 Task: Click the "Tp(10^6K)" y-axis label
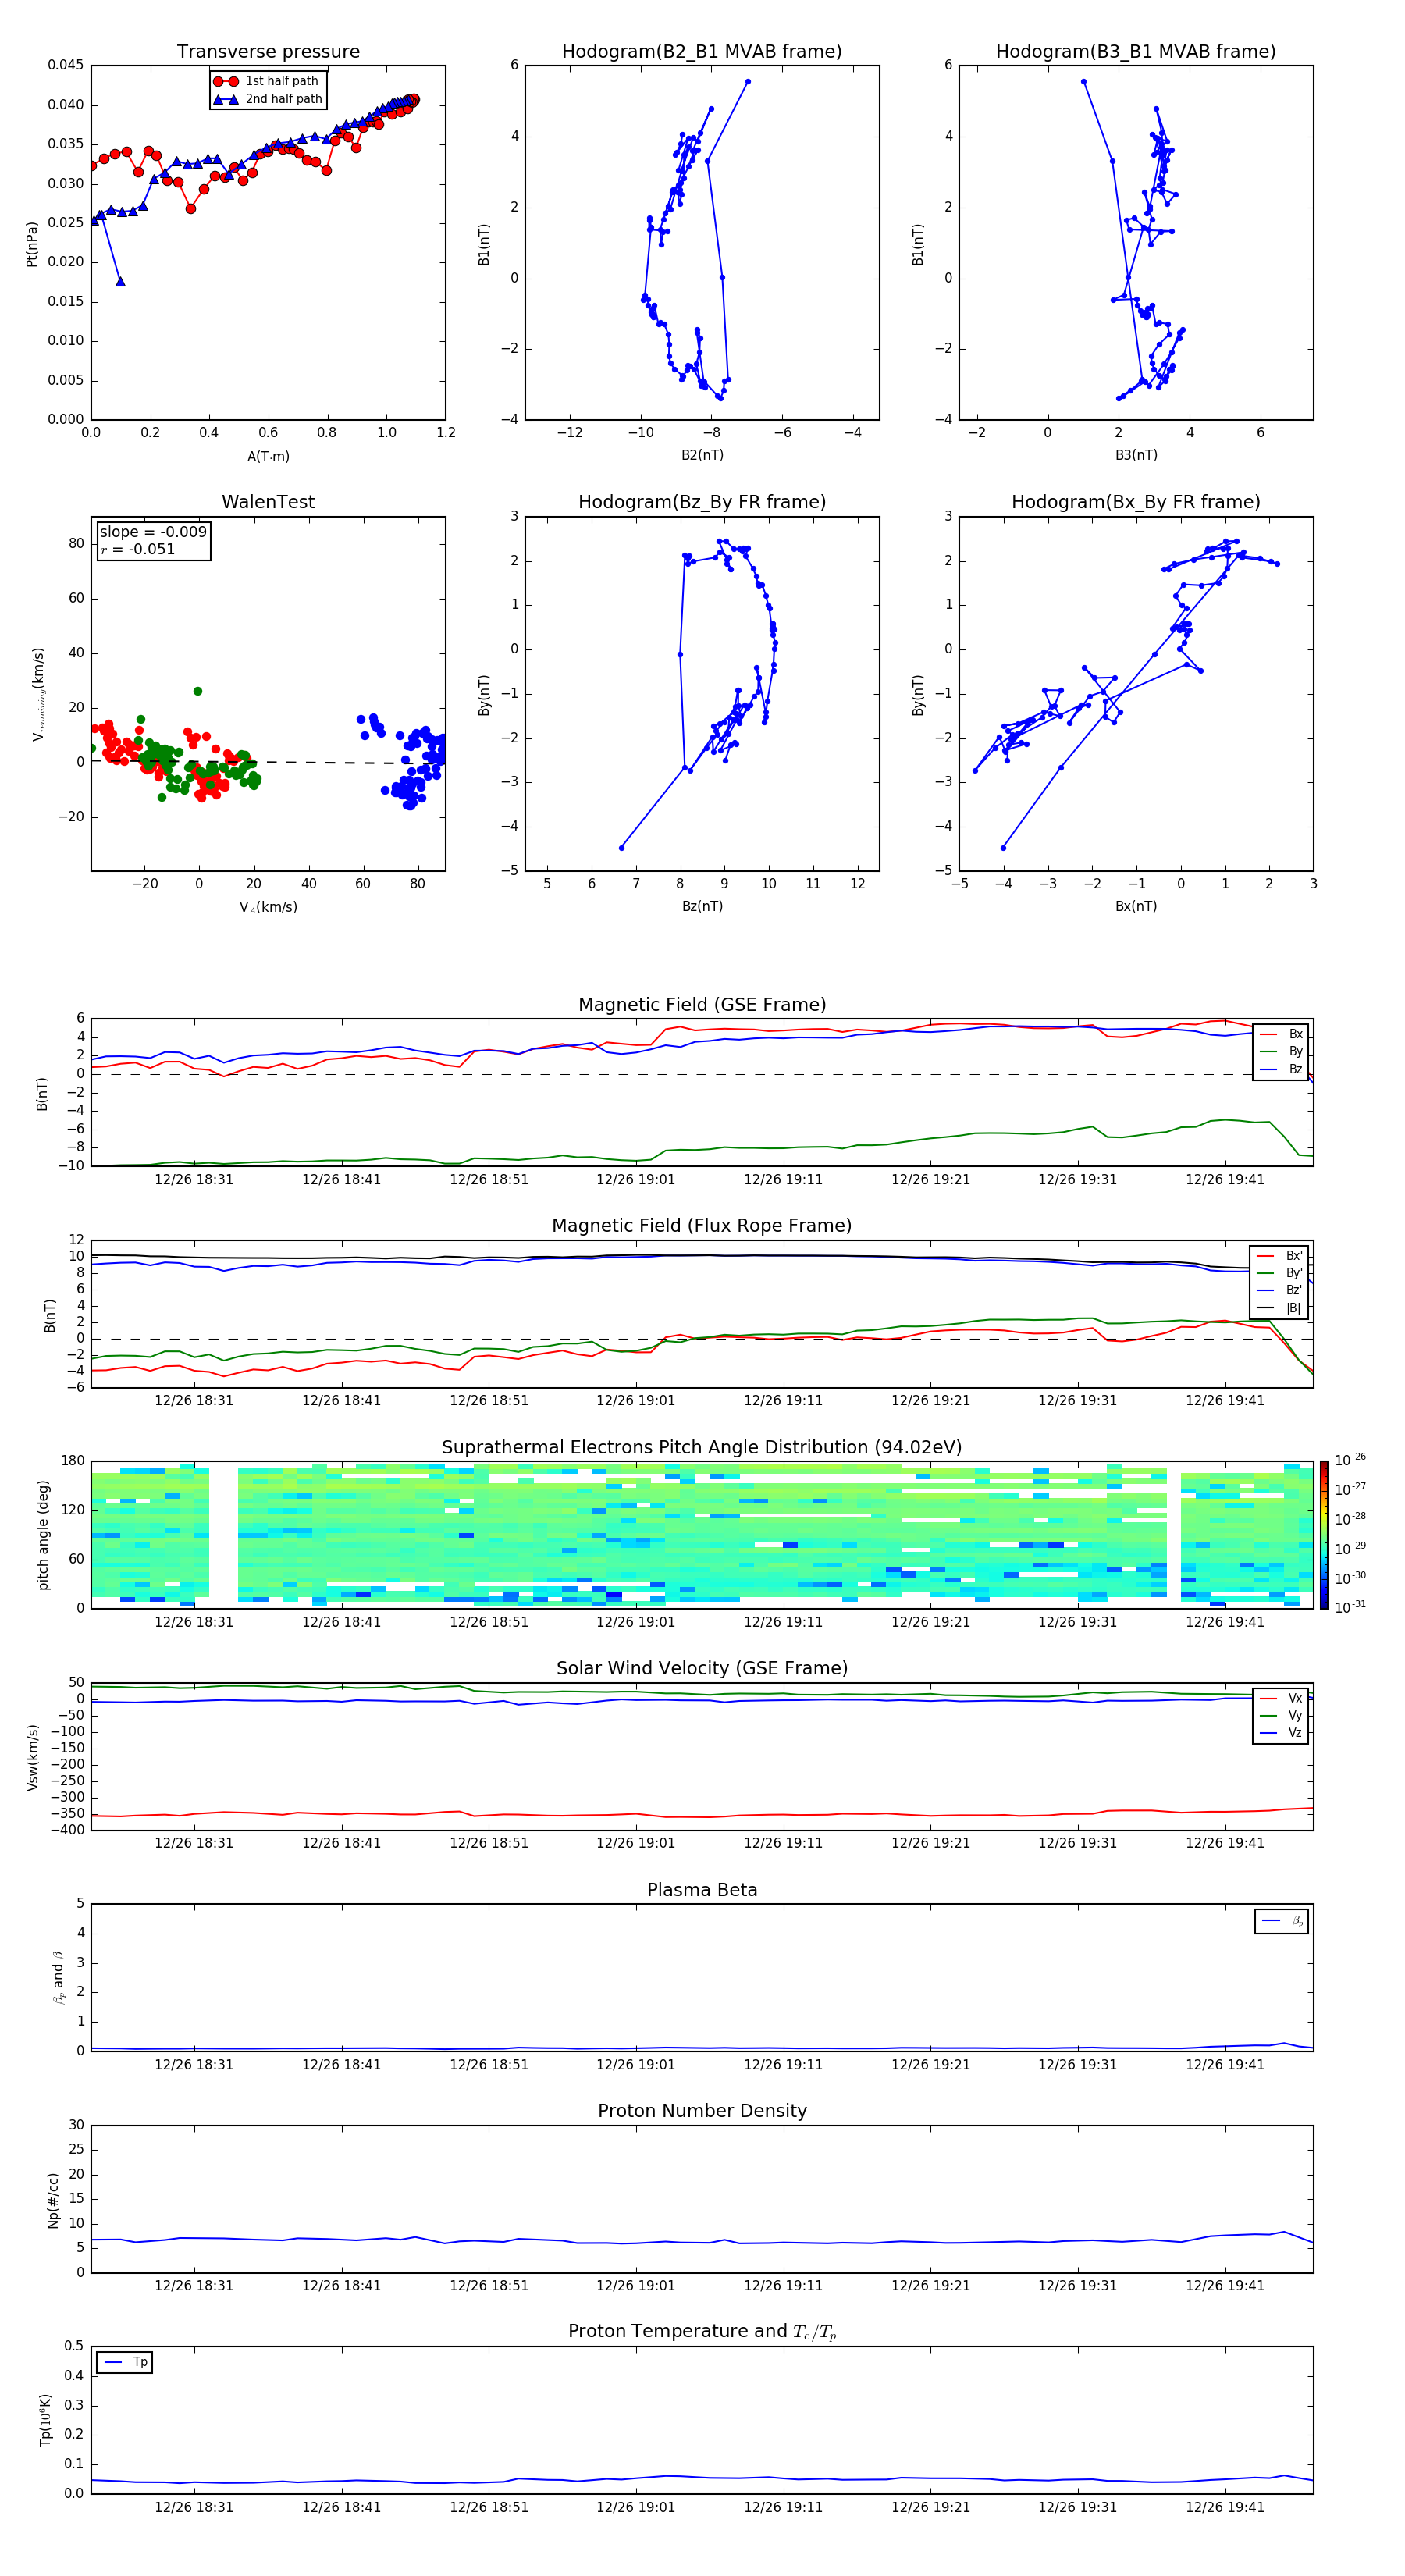pyautogui.click(x=45, y=2420)
